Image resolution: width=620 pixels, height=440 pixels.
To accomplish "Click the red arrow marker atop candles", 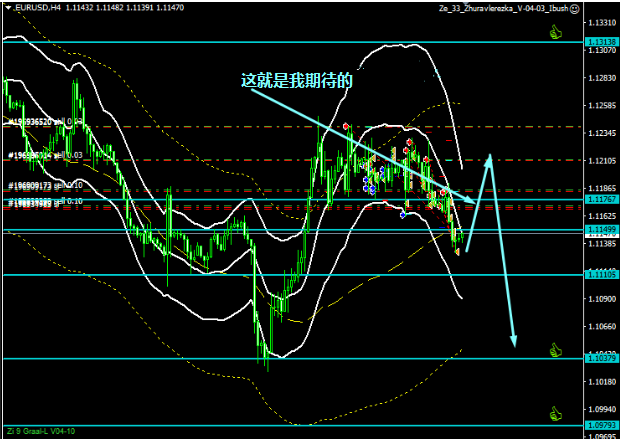I will point(346,126).
